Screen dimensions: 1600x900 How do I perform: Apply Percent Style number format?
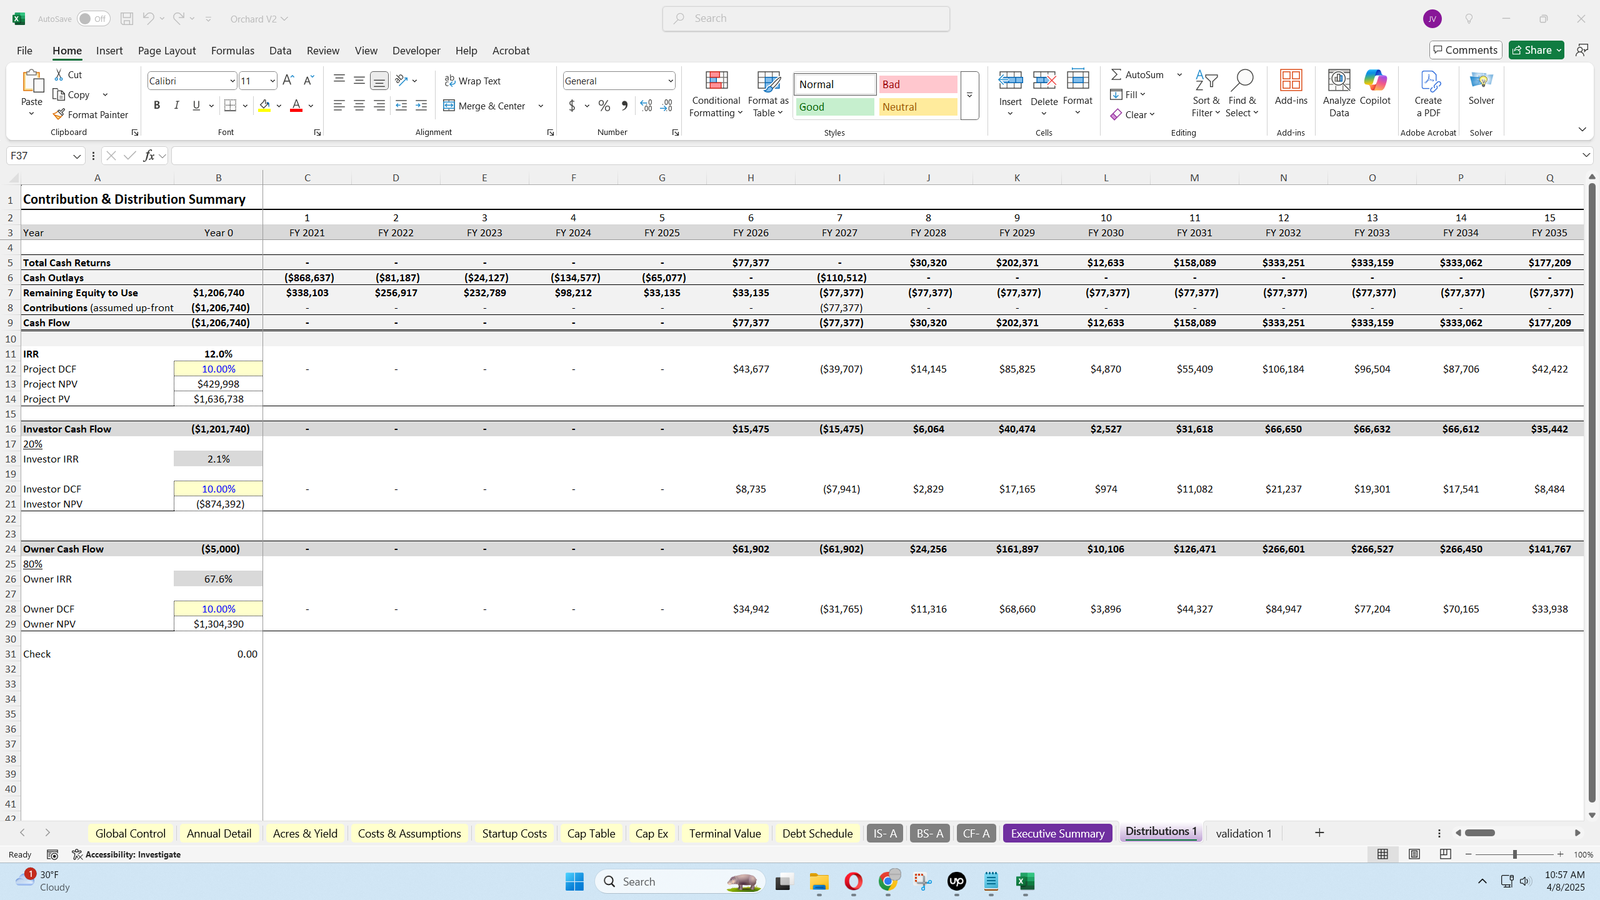(604, 106)
